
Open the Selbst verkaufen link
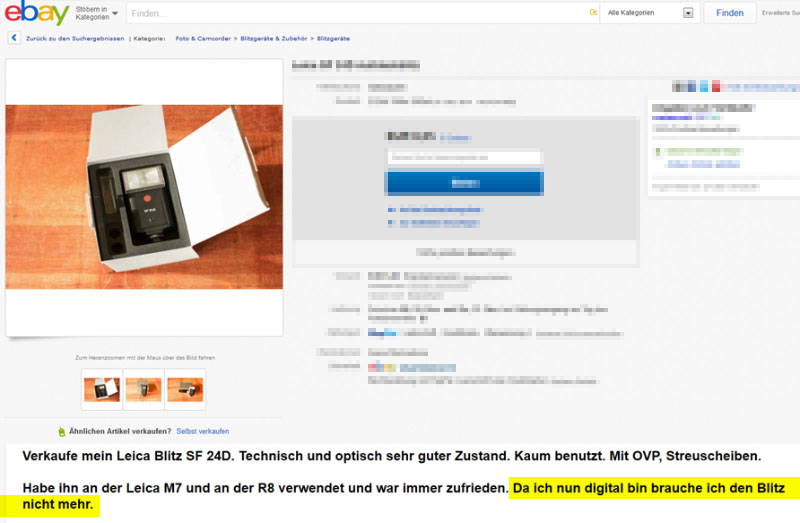click(x=203, y=431)
